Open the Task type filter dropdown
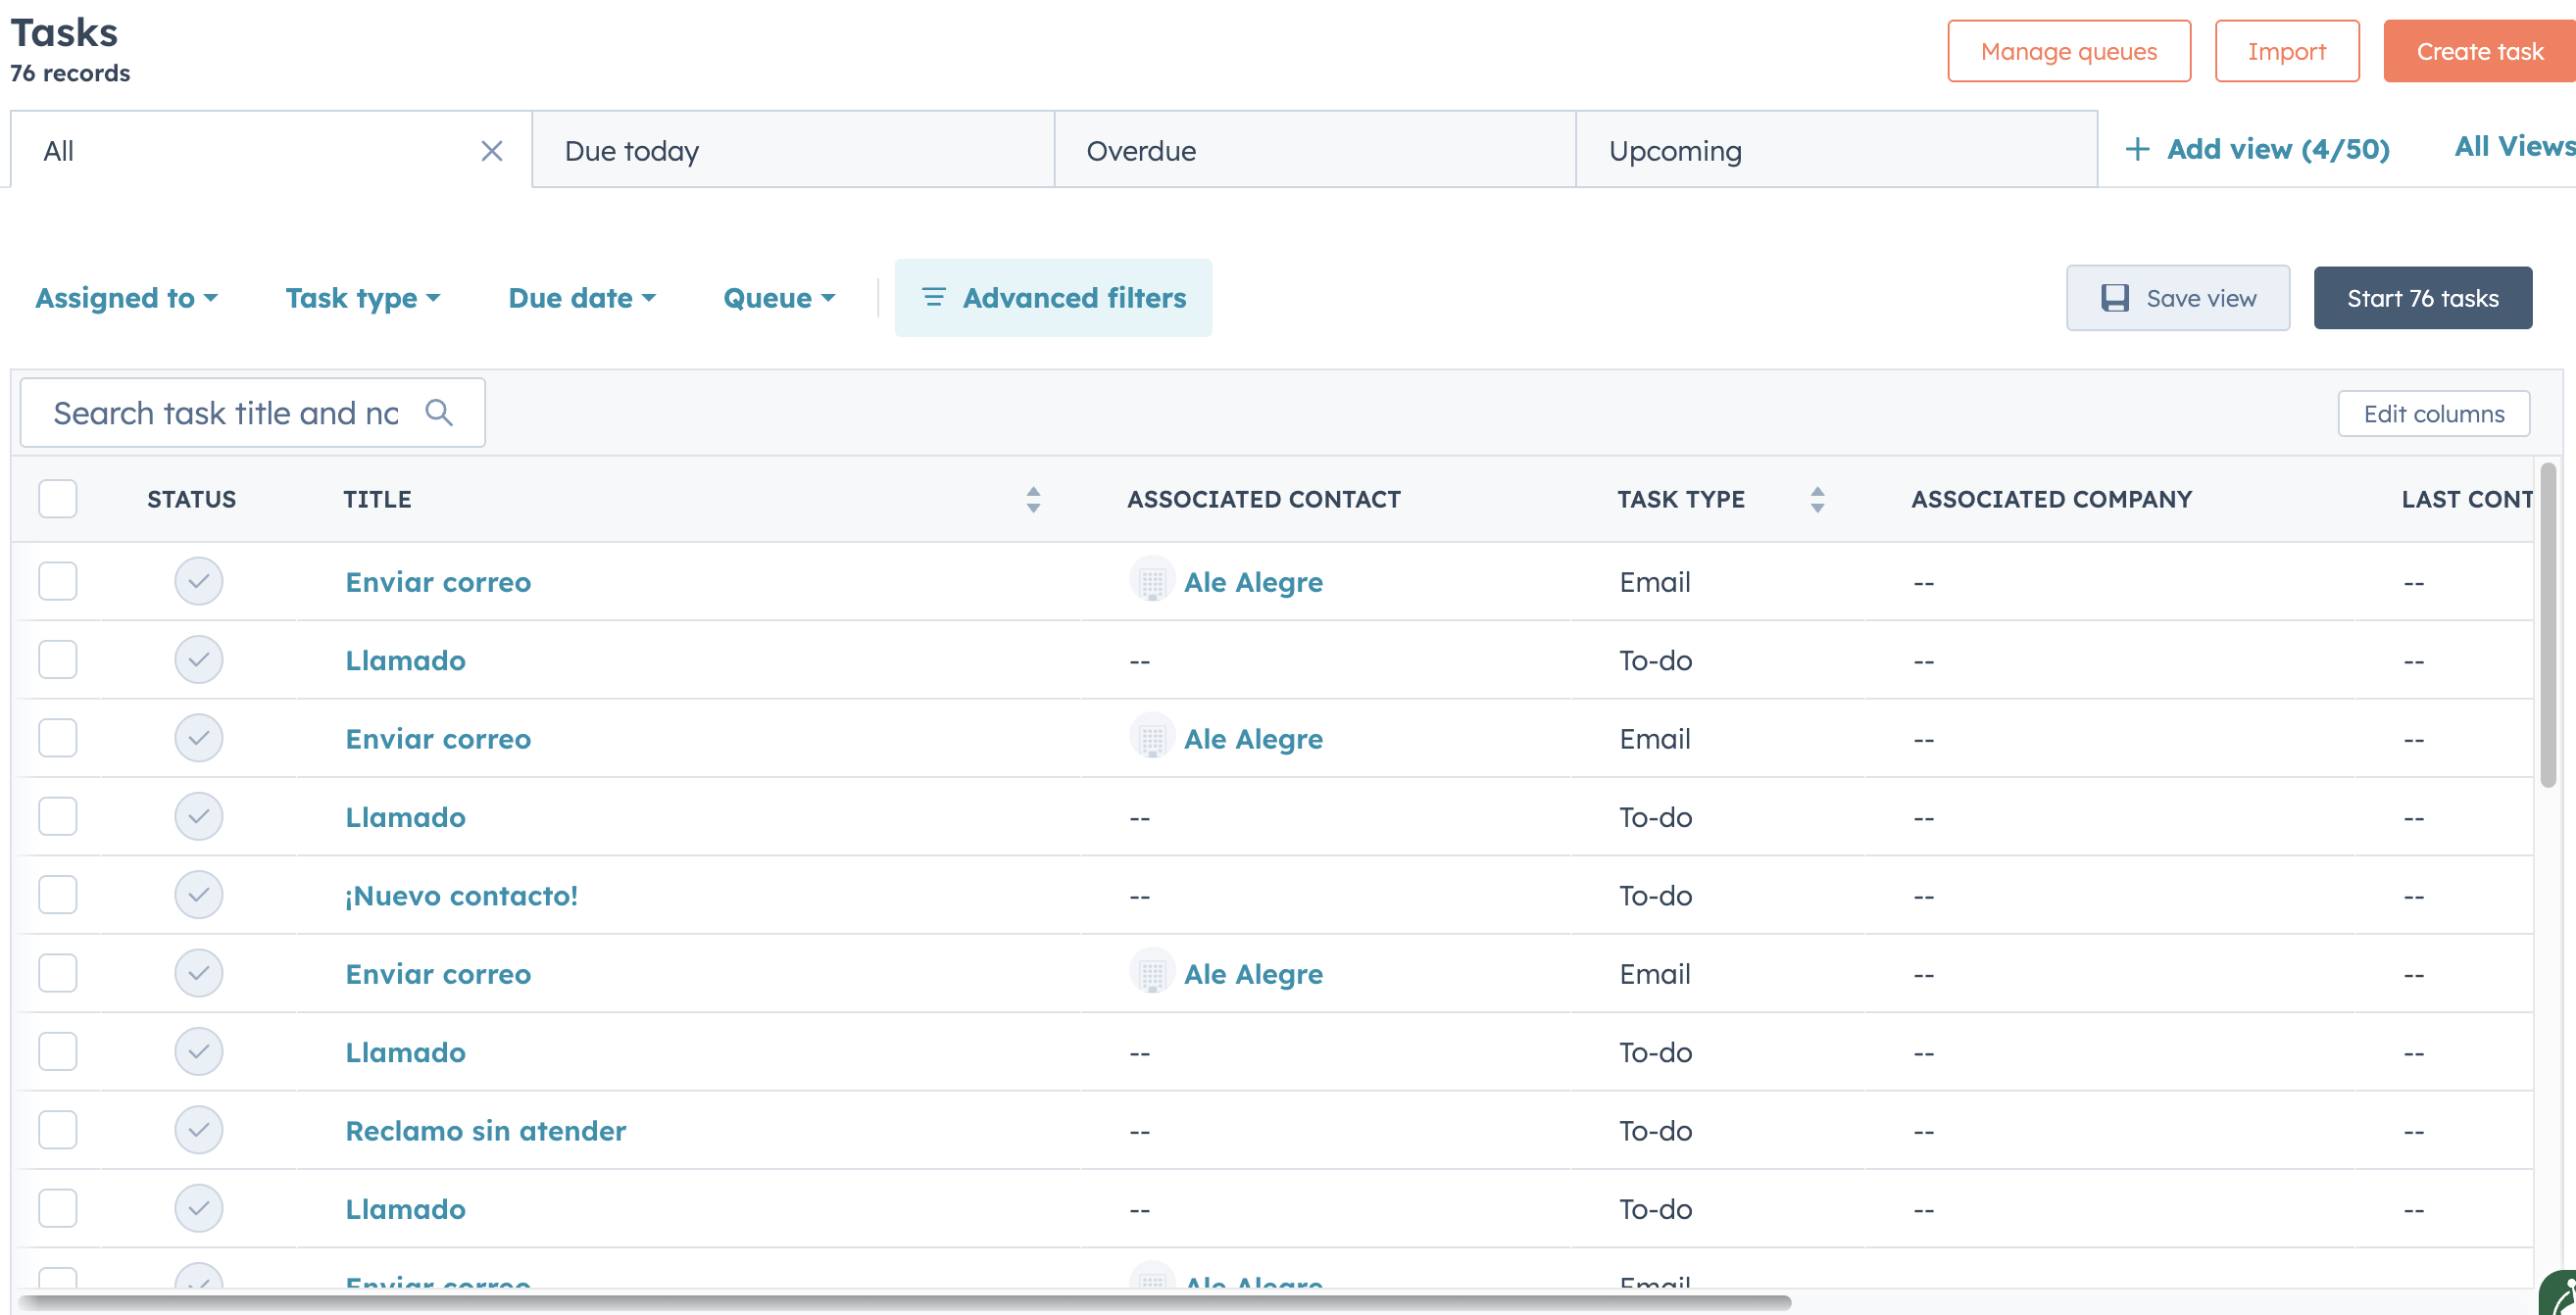 point(362,298)
